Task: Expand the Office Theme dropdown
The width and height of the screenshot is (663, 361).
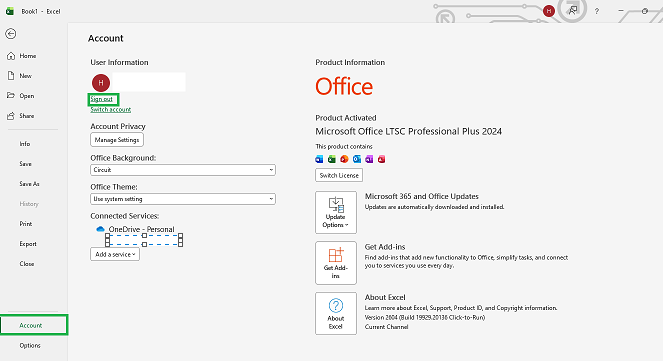Action: pos(183,199)
